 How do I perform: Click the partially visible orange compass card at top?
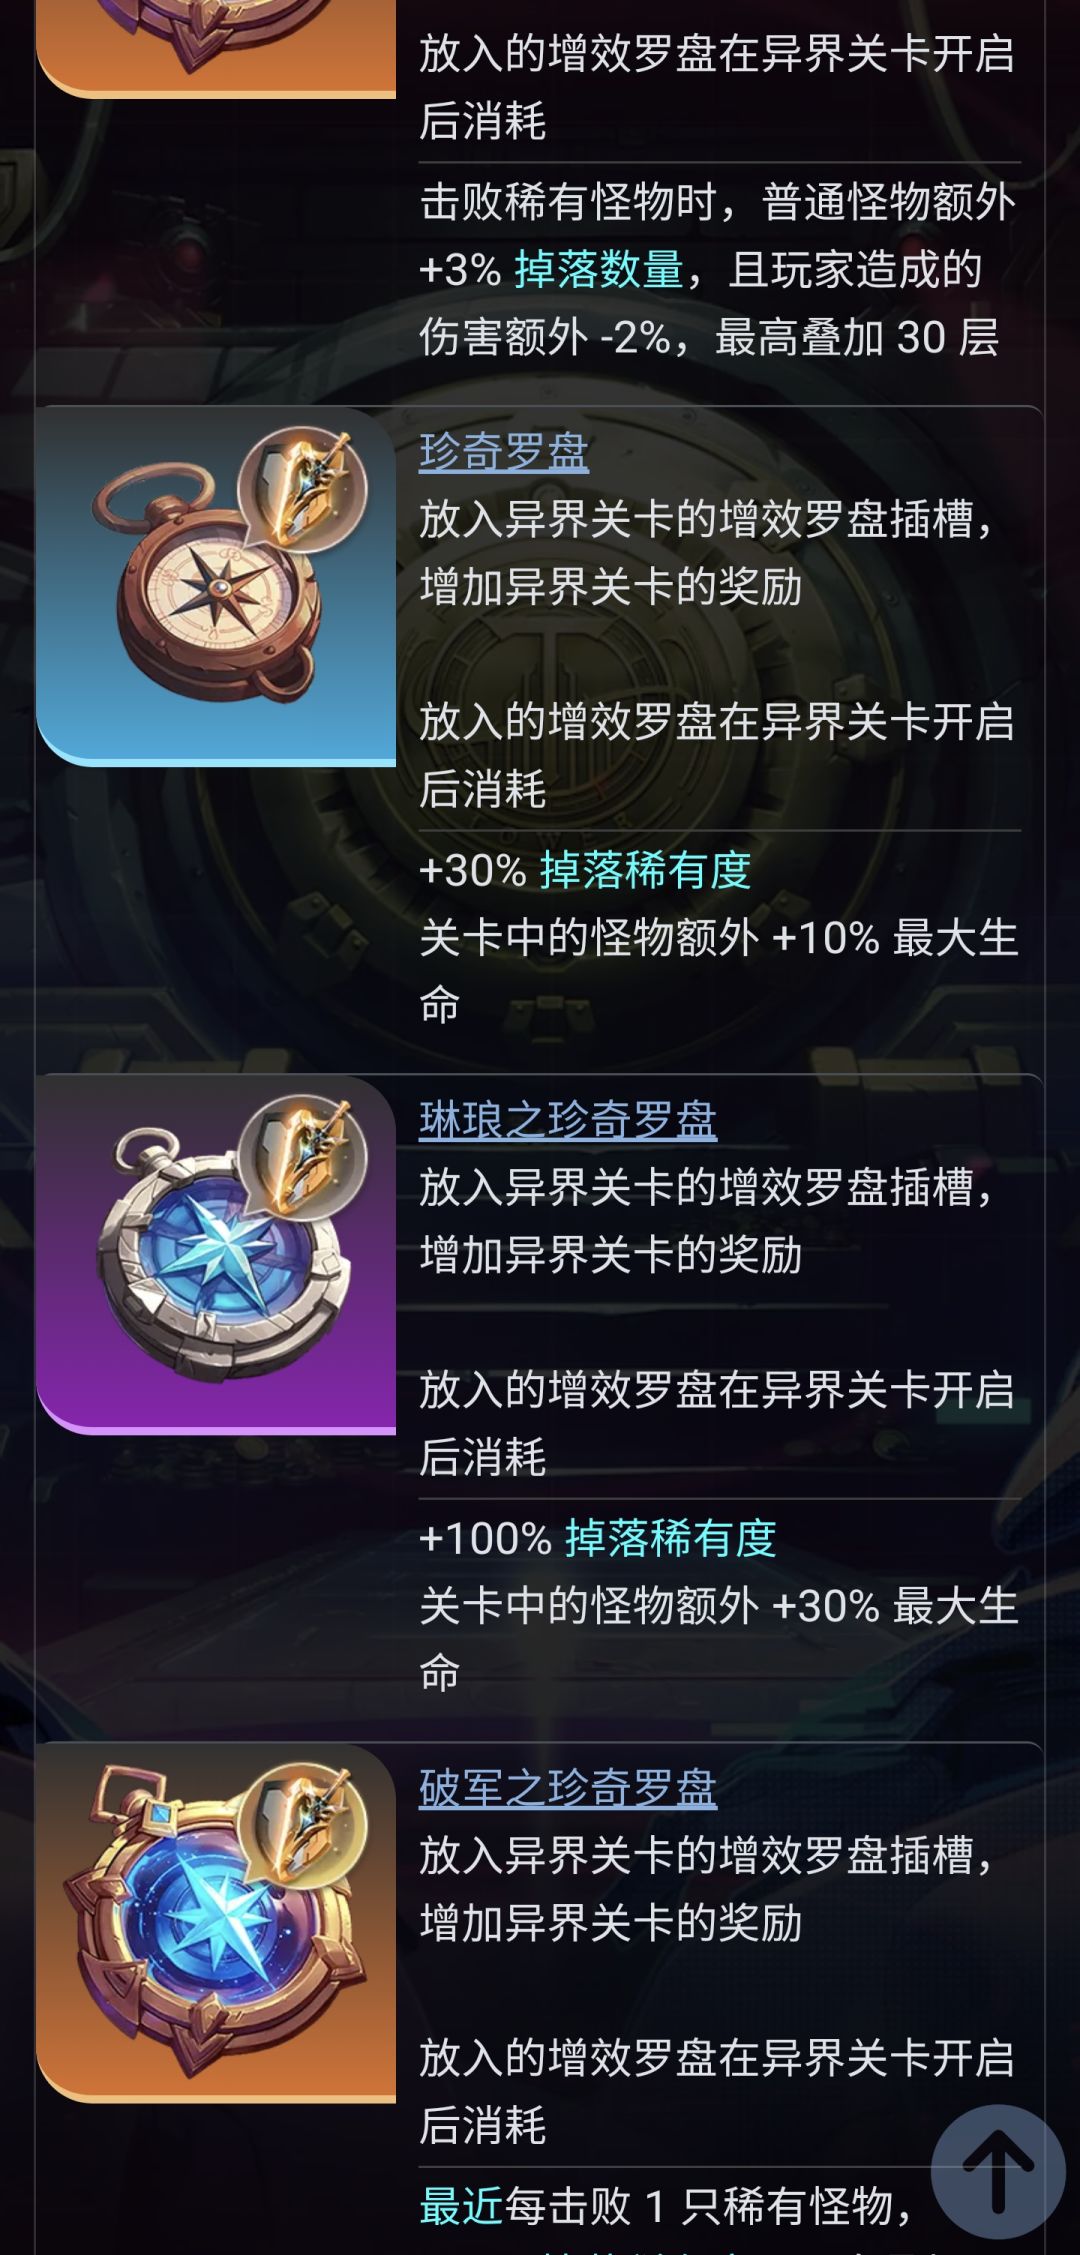(216, 48)
